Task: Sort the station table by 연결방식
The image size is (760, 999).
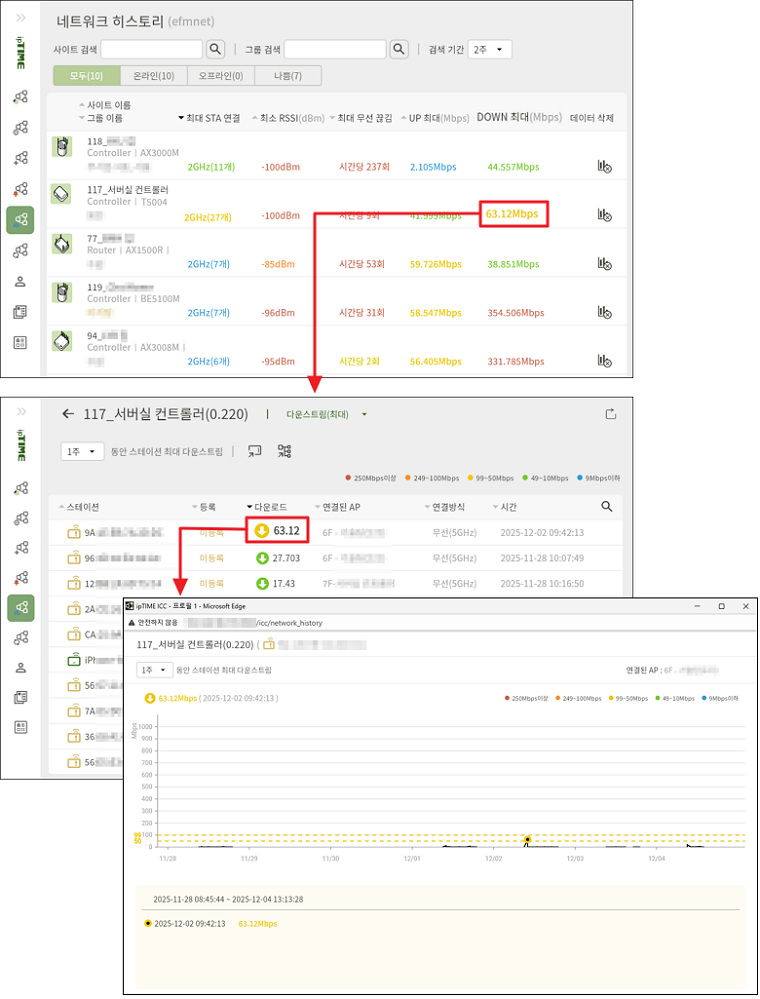Action: pos(445,507)
